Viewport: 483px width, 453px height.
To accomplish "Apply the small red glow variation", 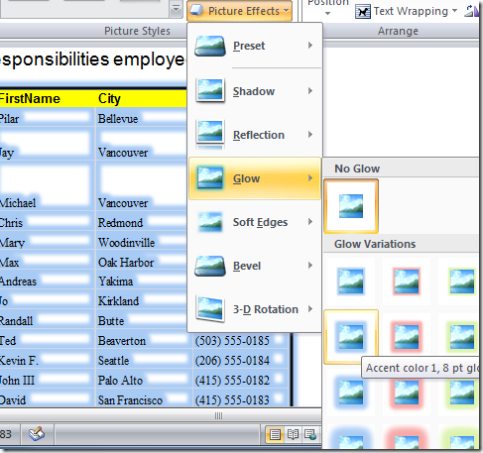I will click(406, 282).
